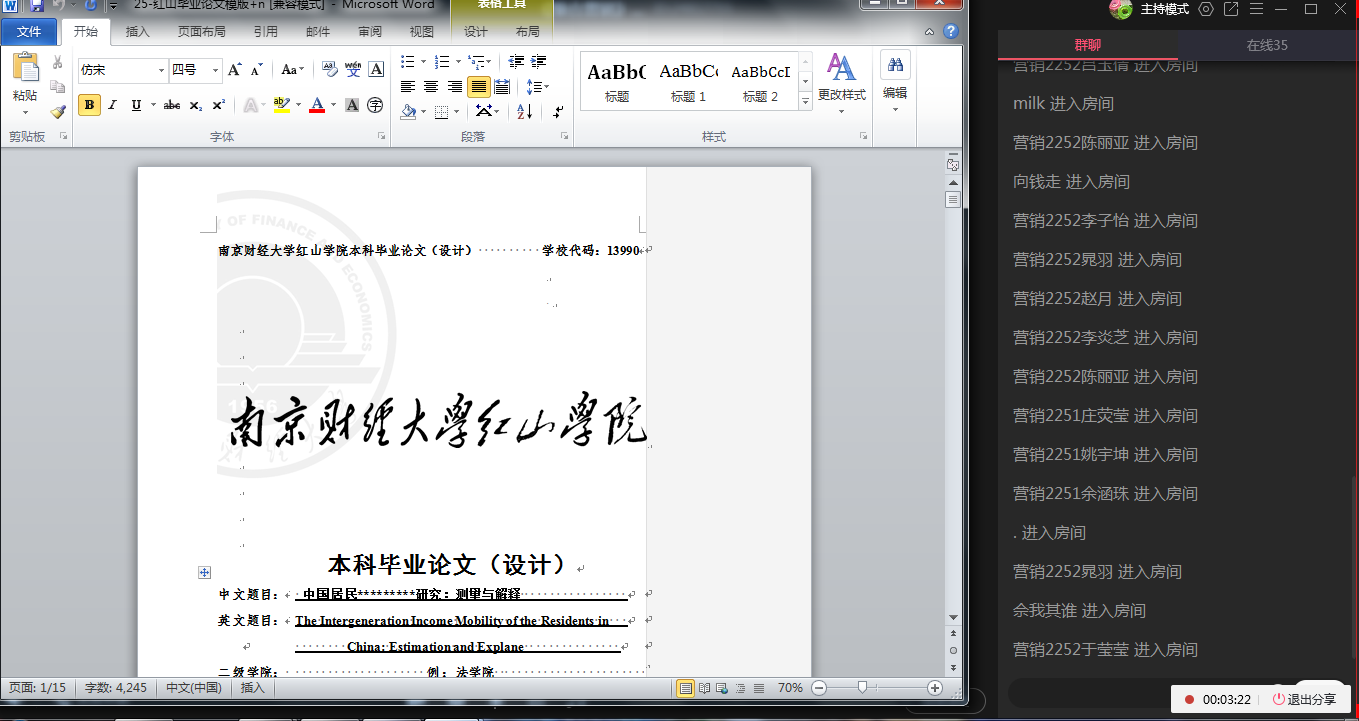Open the Word help question mark icon
The height and width of the screenshot is (721, 1359).
pos(951,31)
